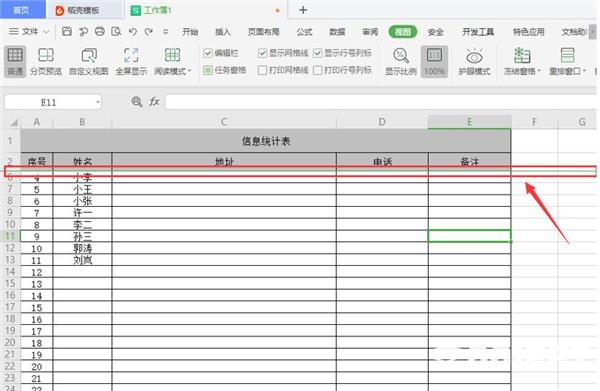This screenshot has width=600, height=391.
Task: Open 分页预览 page break preview
Action: [x=46, y=61]
